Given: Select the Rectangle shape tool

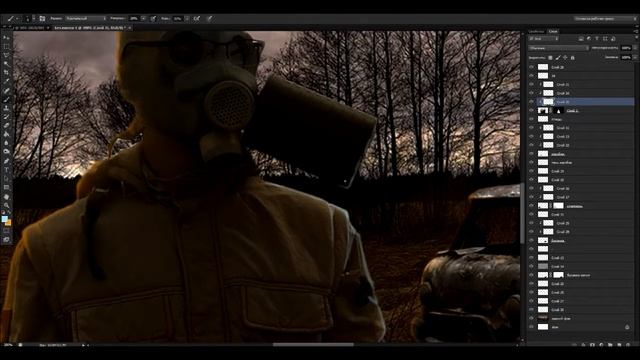Looking at the screenshot, I should 6,187.
